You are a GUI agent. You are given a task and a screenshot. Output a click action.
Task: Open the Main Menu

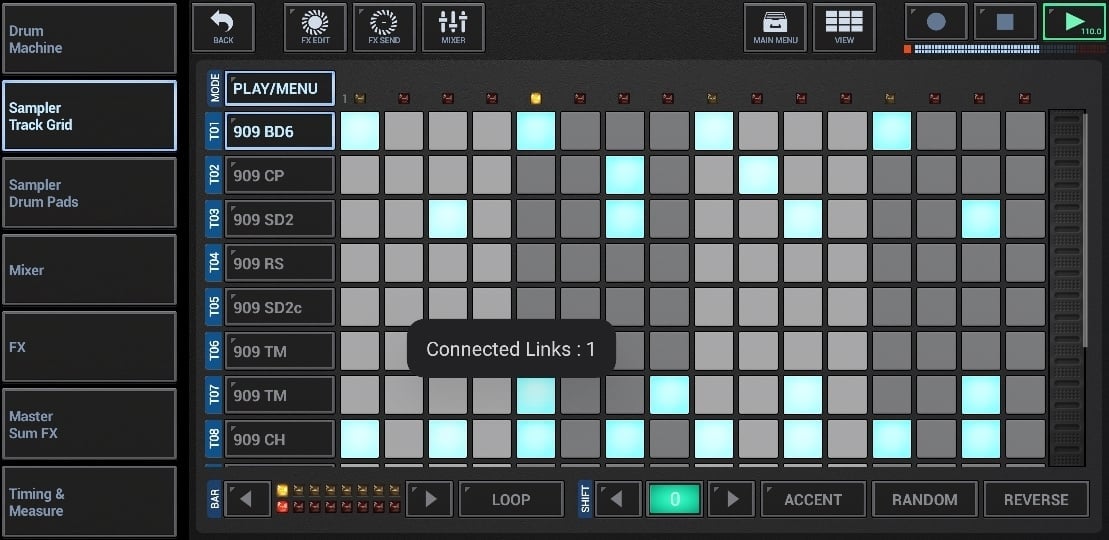775,28
